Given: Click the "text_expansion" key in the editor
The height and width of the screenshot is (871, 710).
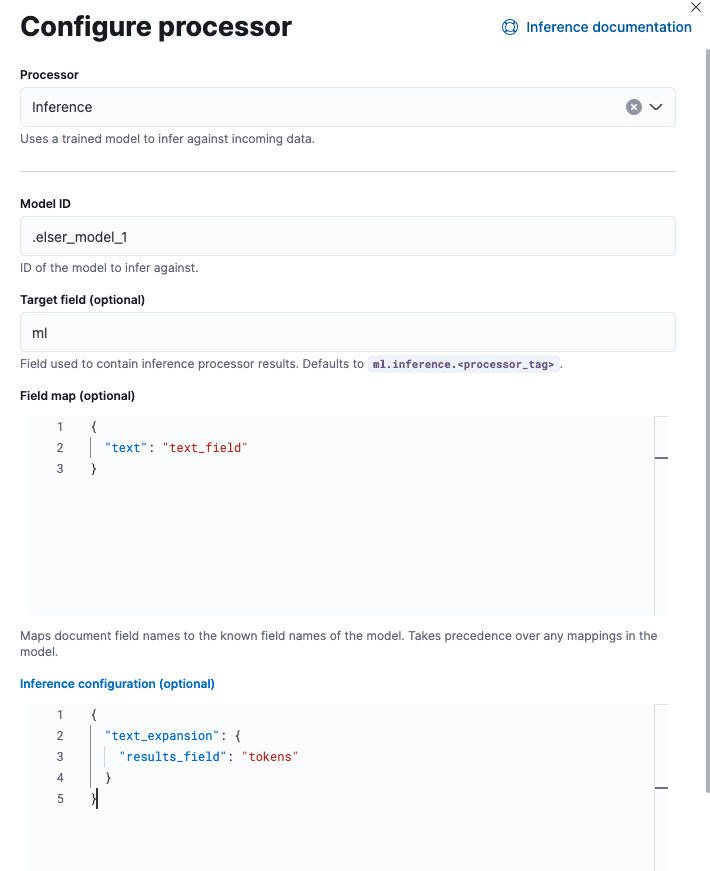Looking at the screenshot, I should (x=160, y=735).
